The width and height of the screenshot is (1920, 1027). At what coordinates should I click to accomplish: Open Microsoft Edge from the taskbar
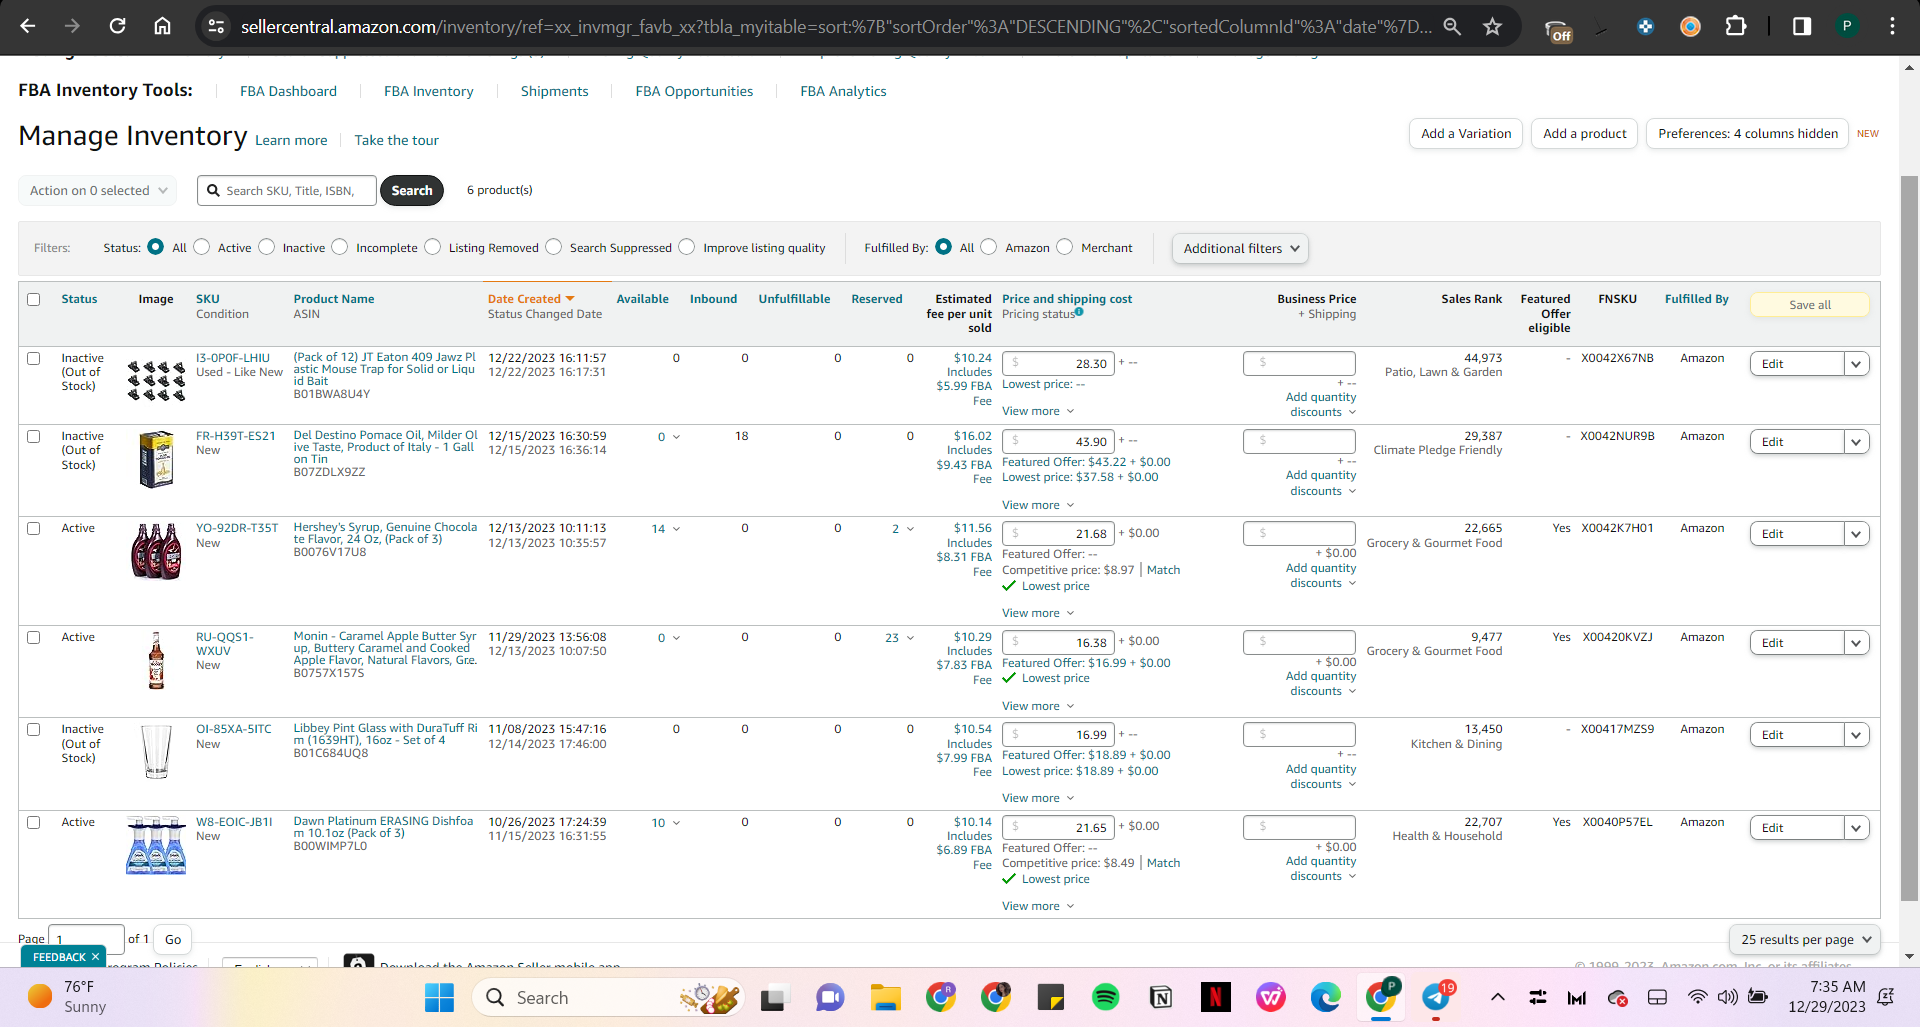tap(1326, 997)
